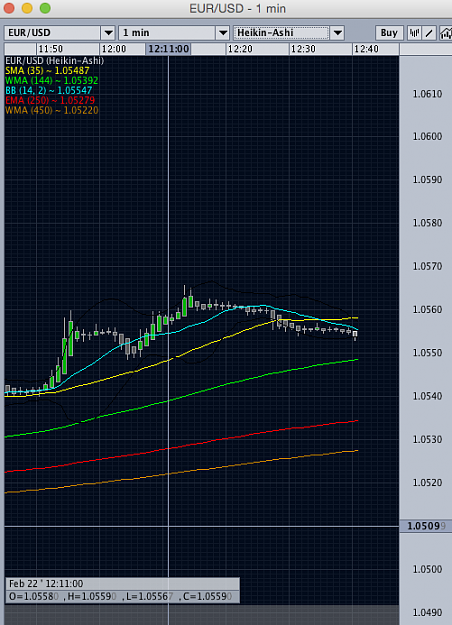Screen dimensions: 452x625
Task: Click the 11:50 time axis label
Action: click(51, 49)
